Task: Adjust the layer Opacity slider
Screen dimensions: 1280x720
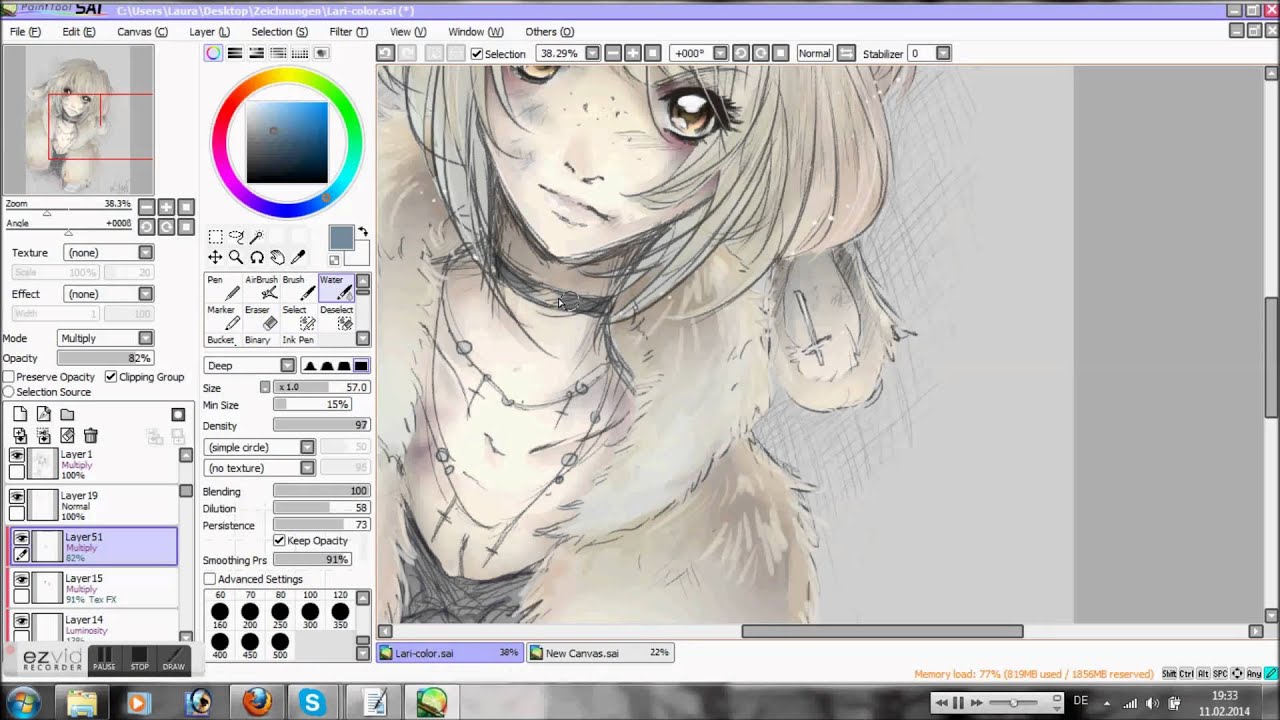Action: coord(105,358)
